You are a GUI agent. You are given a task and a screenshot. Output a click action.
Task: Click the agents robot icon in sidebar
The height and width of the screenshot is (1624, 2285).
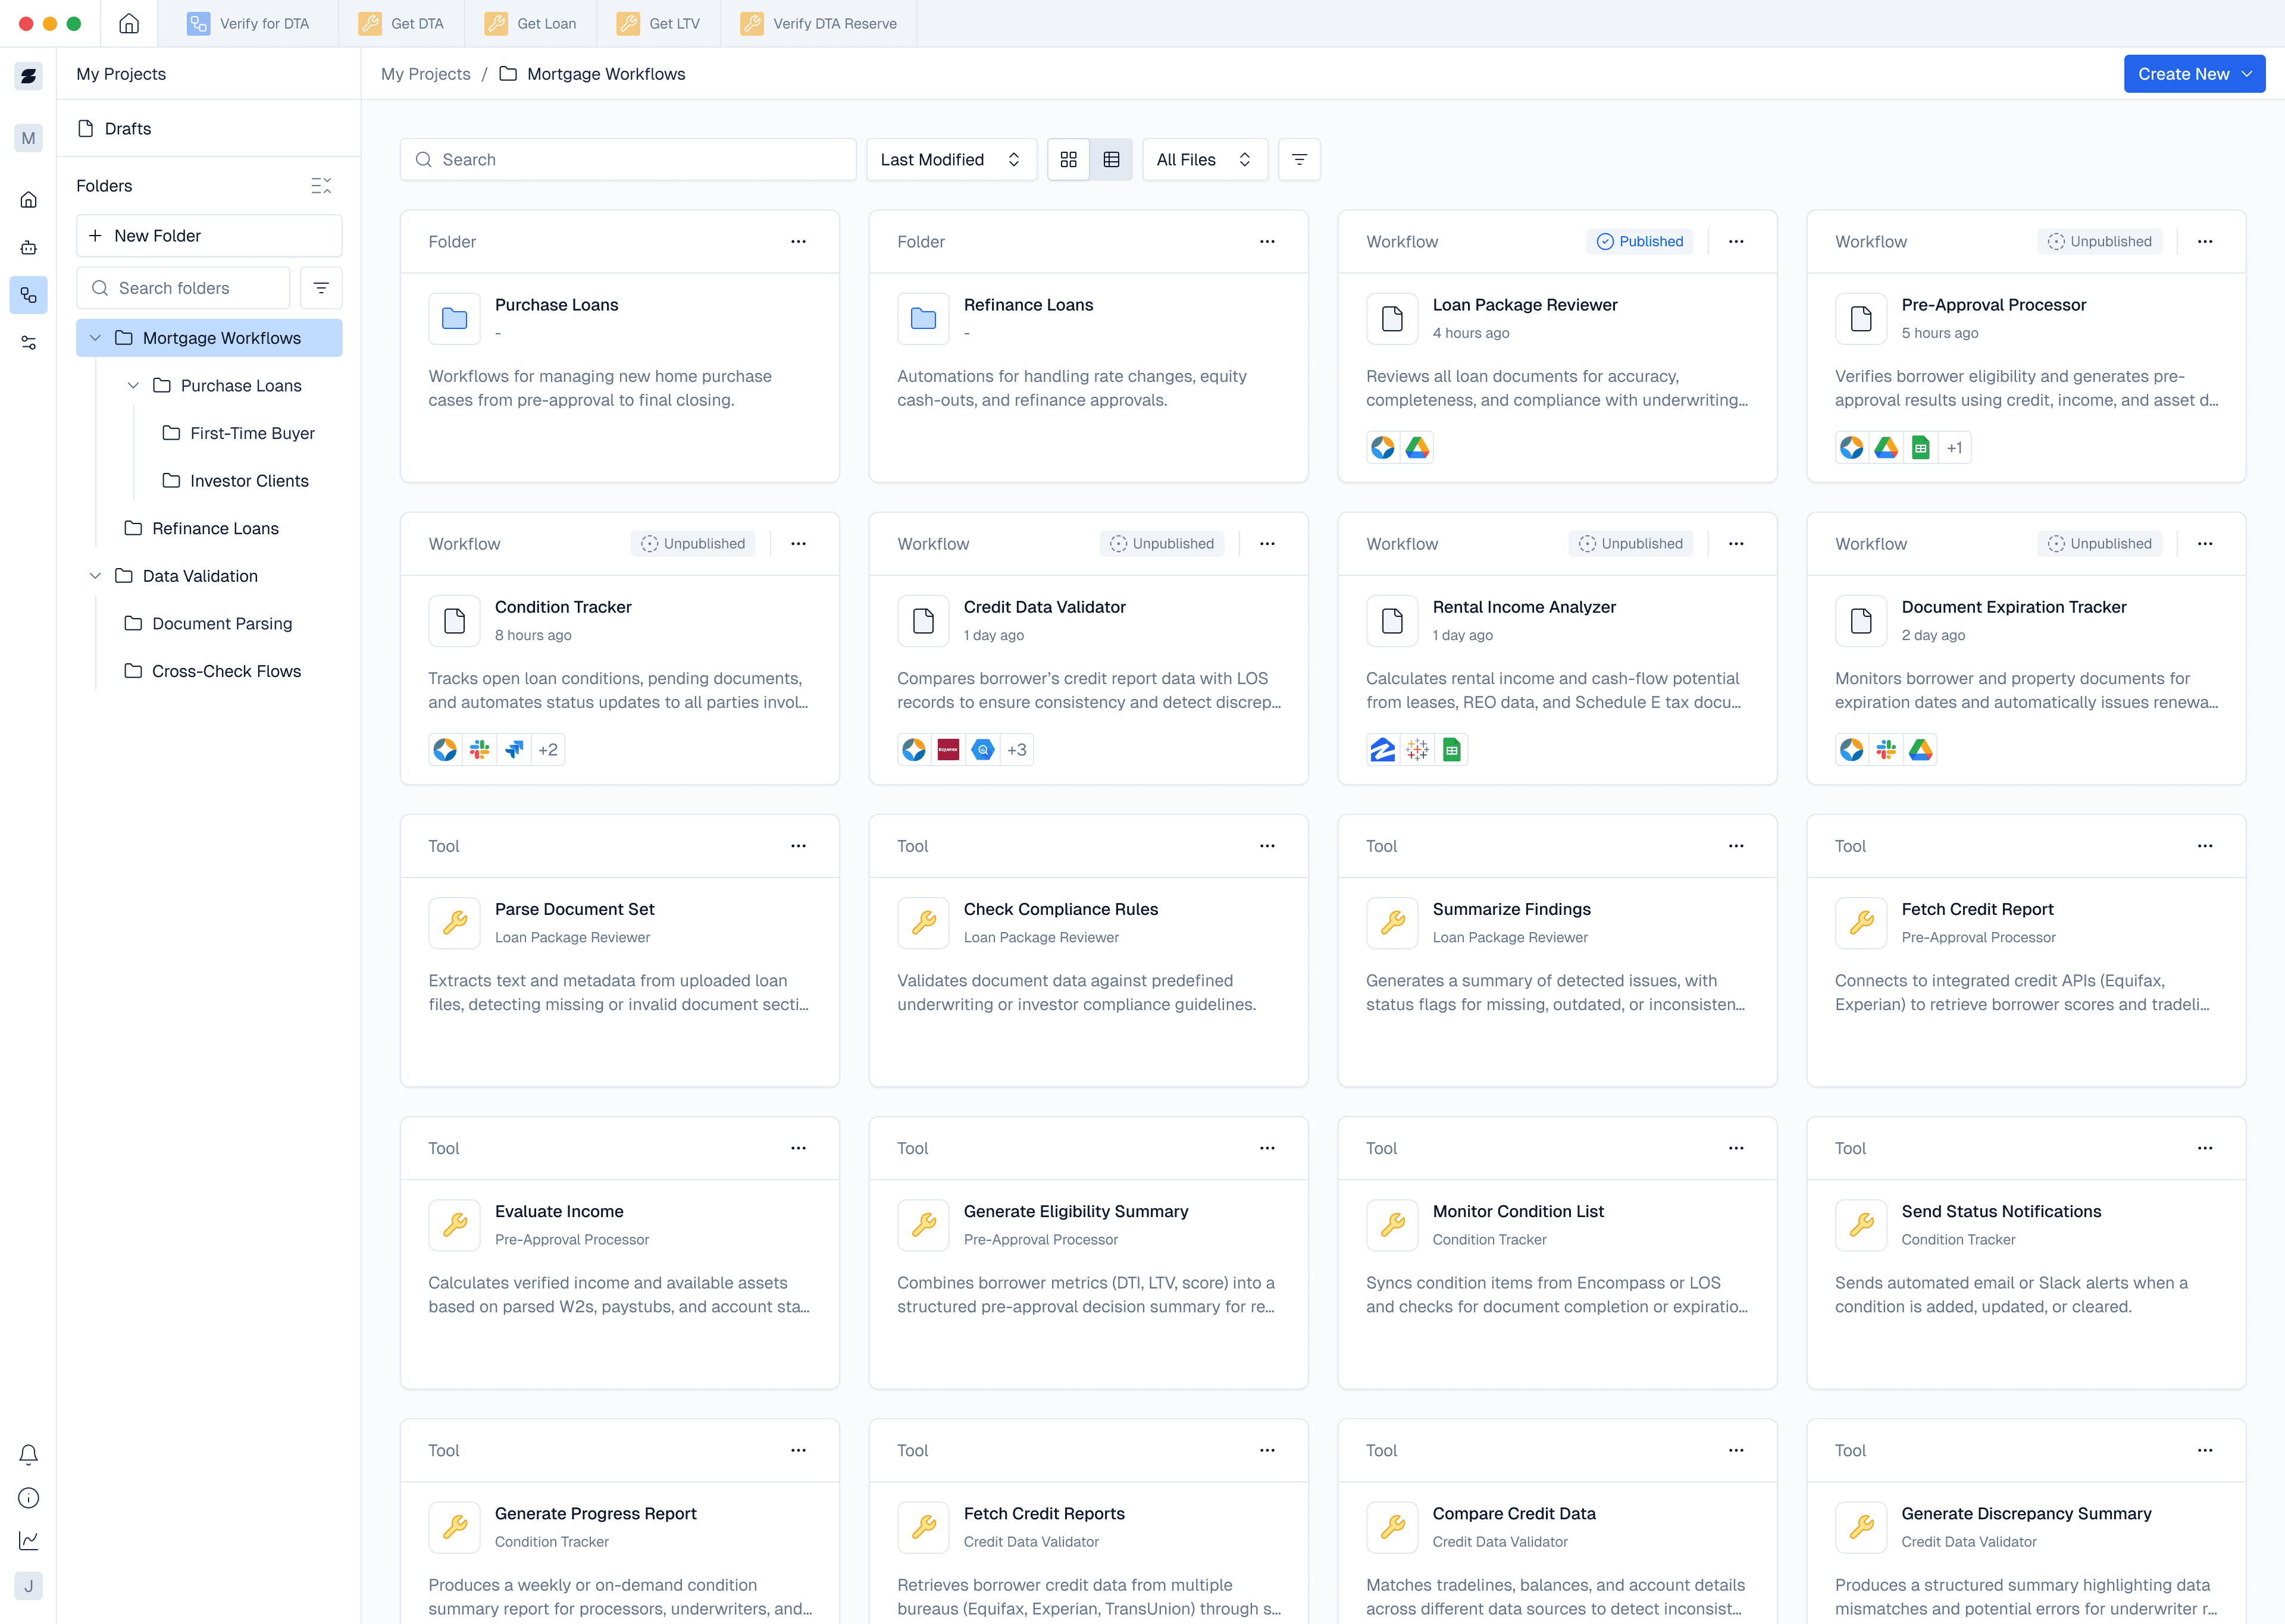(28, 247)
